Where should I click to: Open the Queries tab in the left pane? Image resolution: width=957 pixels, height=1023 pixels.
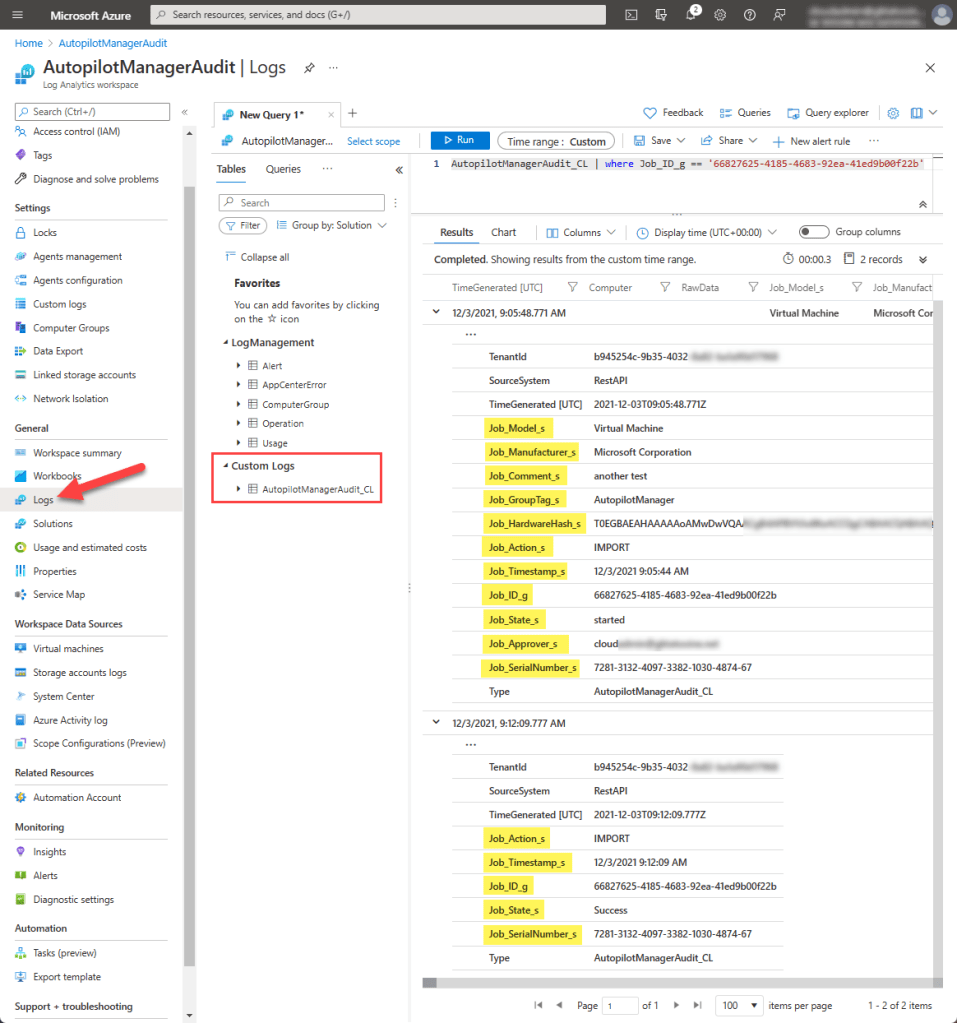(284, 168)
